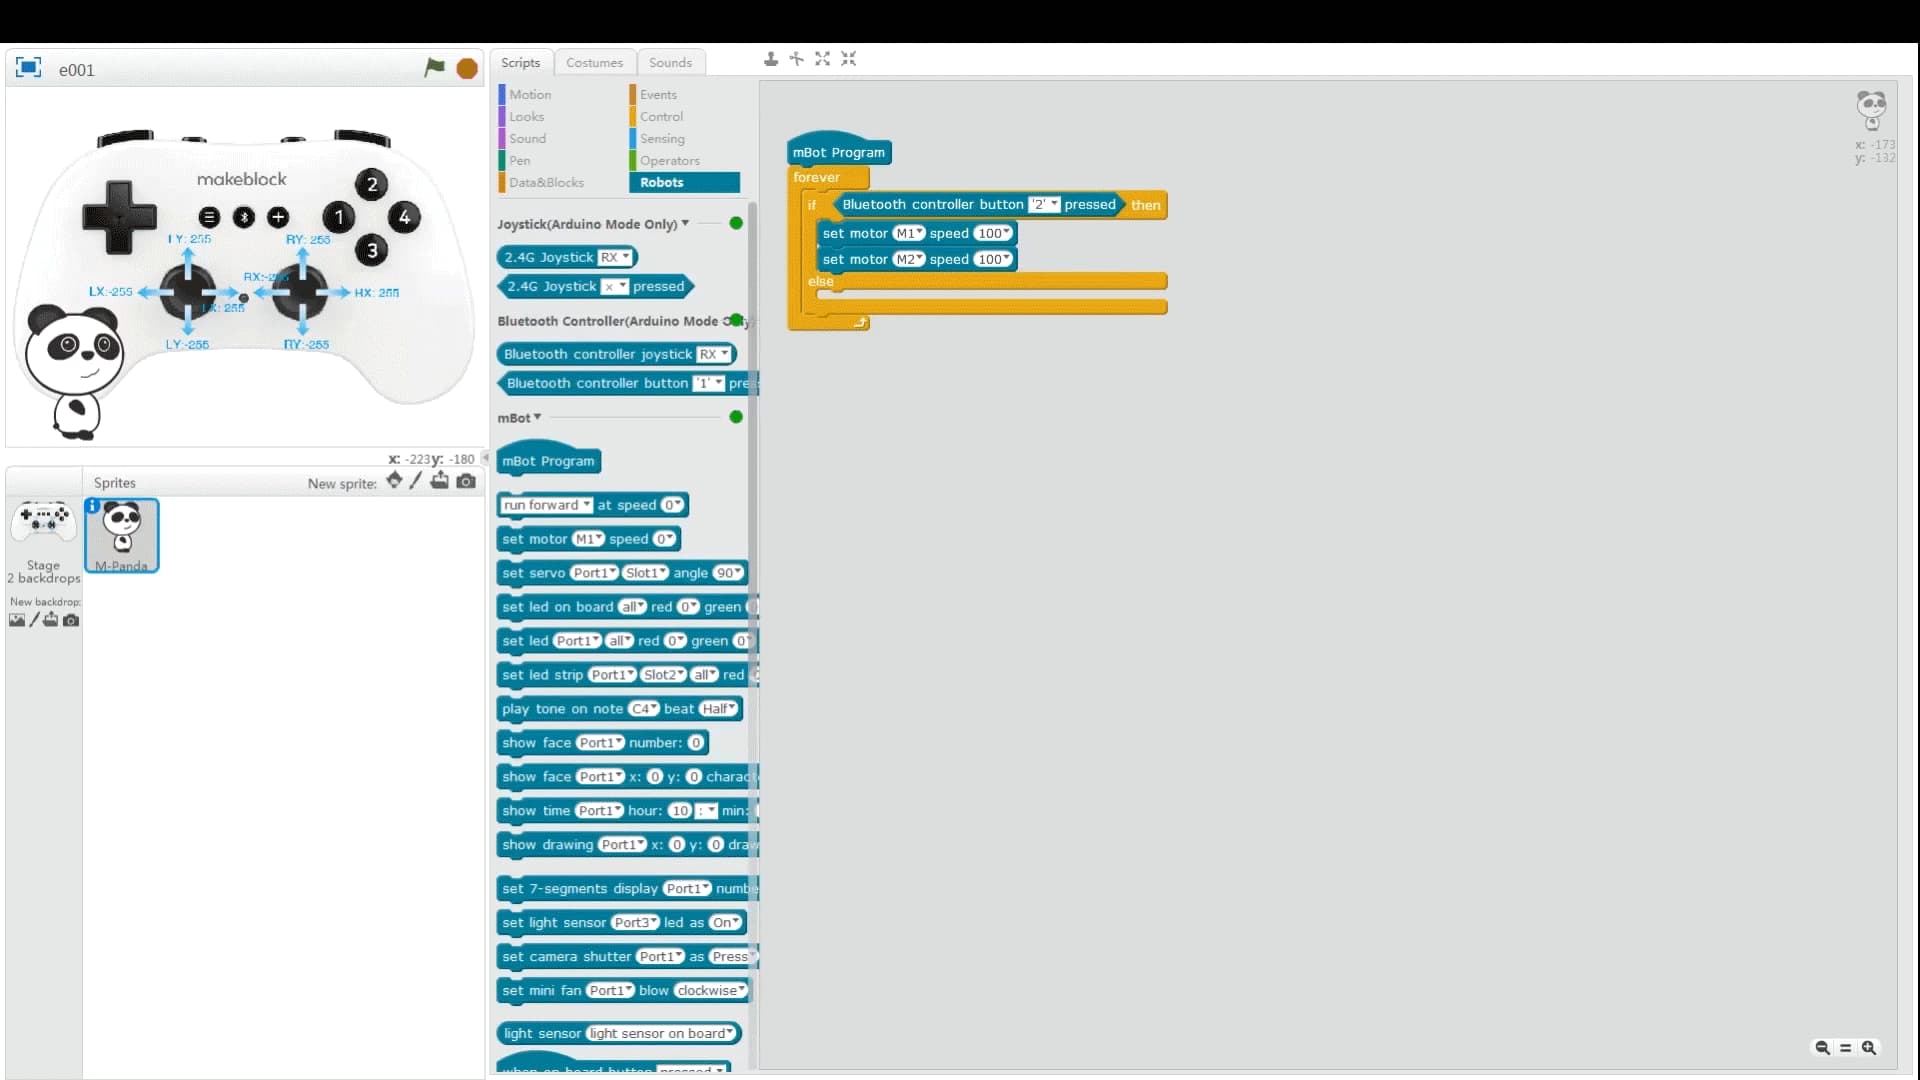Open the Data&Blocks category
This screenshot has width=1920, height=1080.
546,183
